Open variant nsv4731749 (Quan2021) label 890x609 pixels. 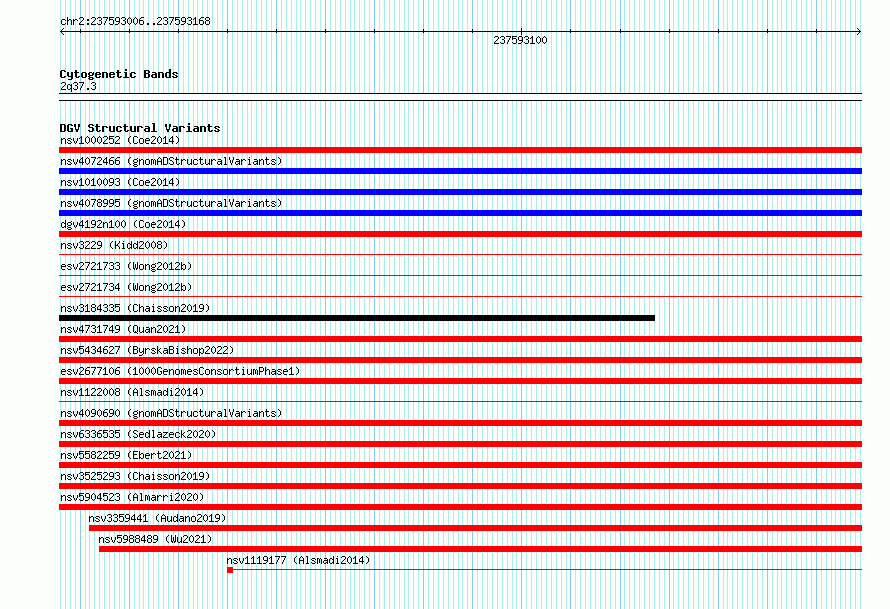point(123,329)
